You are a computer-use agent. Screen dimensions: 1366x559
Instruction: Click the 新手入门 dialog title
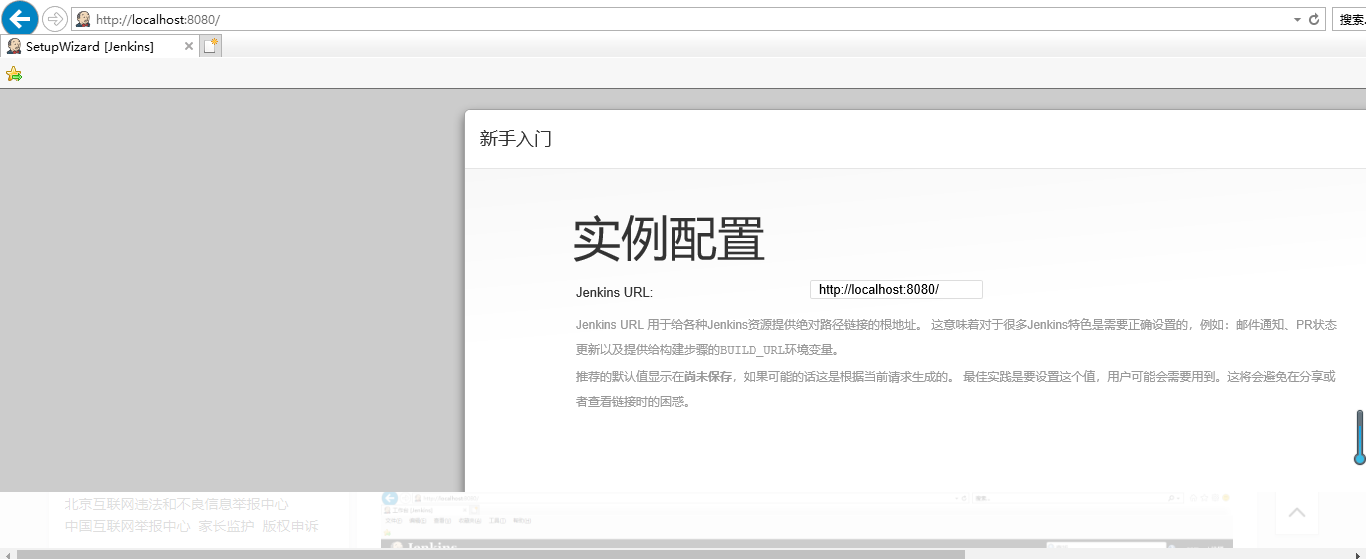pos(516,139)
